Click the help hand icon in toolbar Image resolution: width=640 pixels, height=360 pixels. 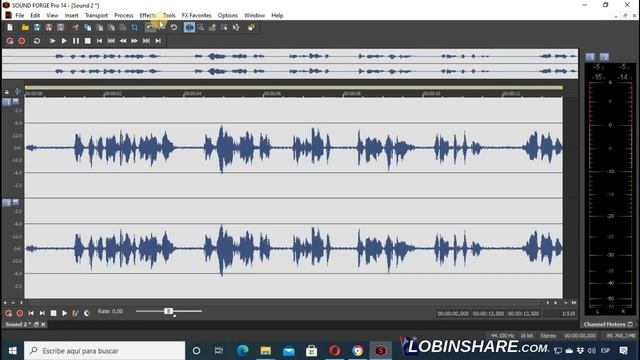(x=251, y=27)
